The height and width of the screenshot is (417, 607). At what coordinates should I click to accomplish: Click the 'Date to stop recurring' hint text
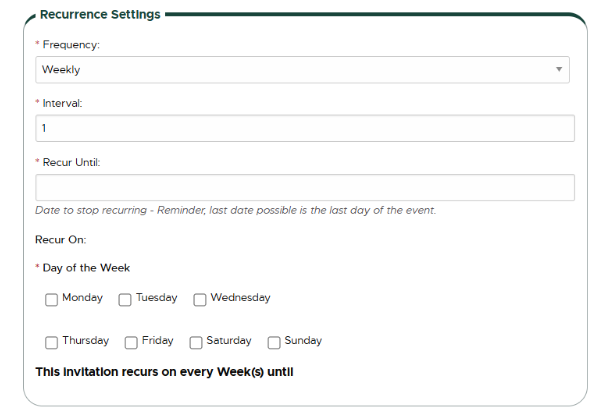(x=235, y=210)
